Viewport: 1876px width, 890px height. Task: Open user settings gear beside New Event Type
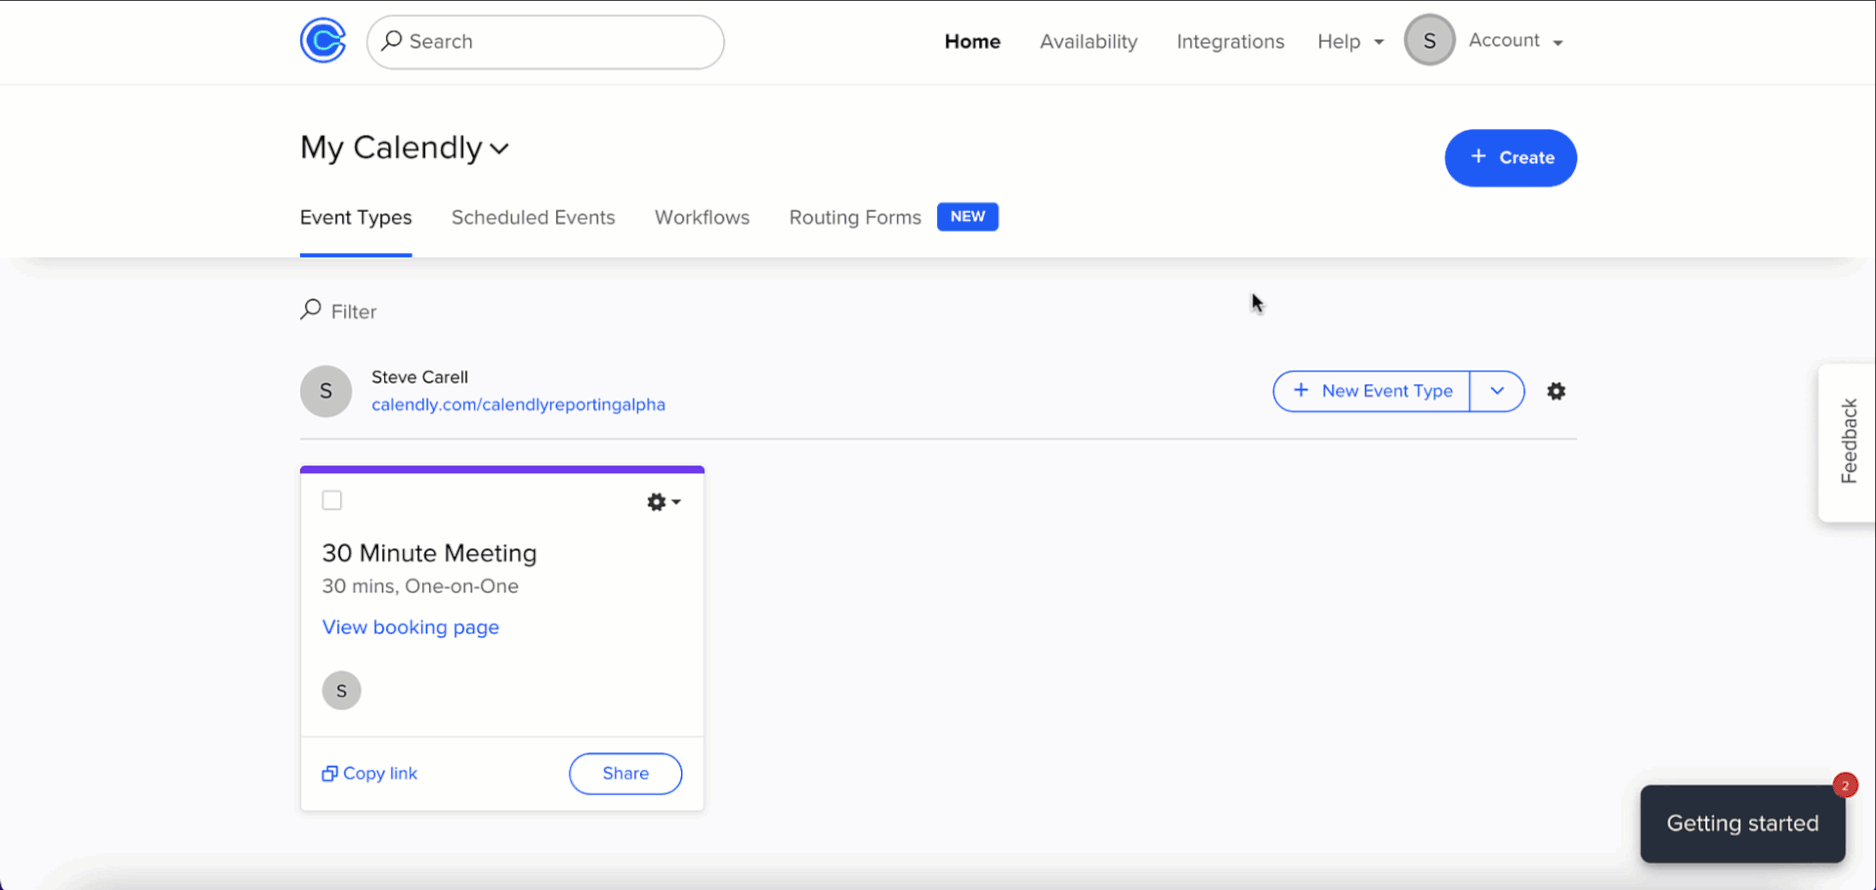tap(1556, 391)
